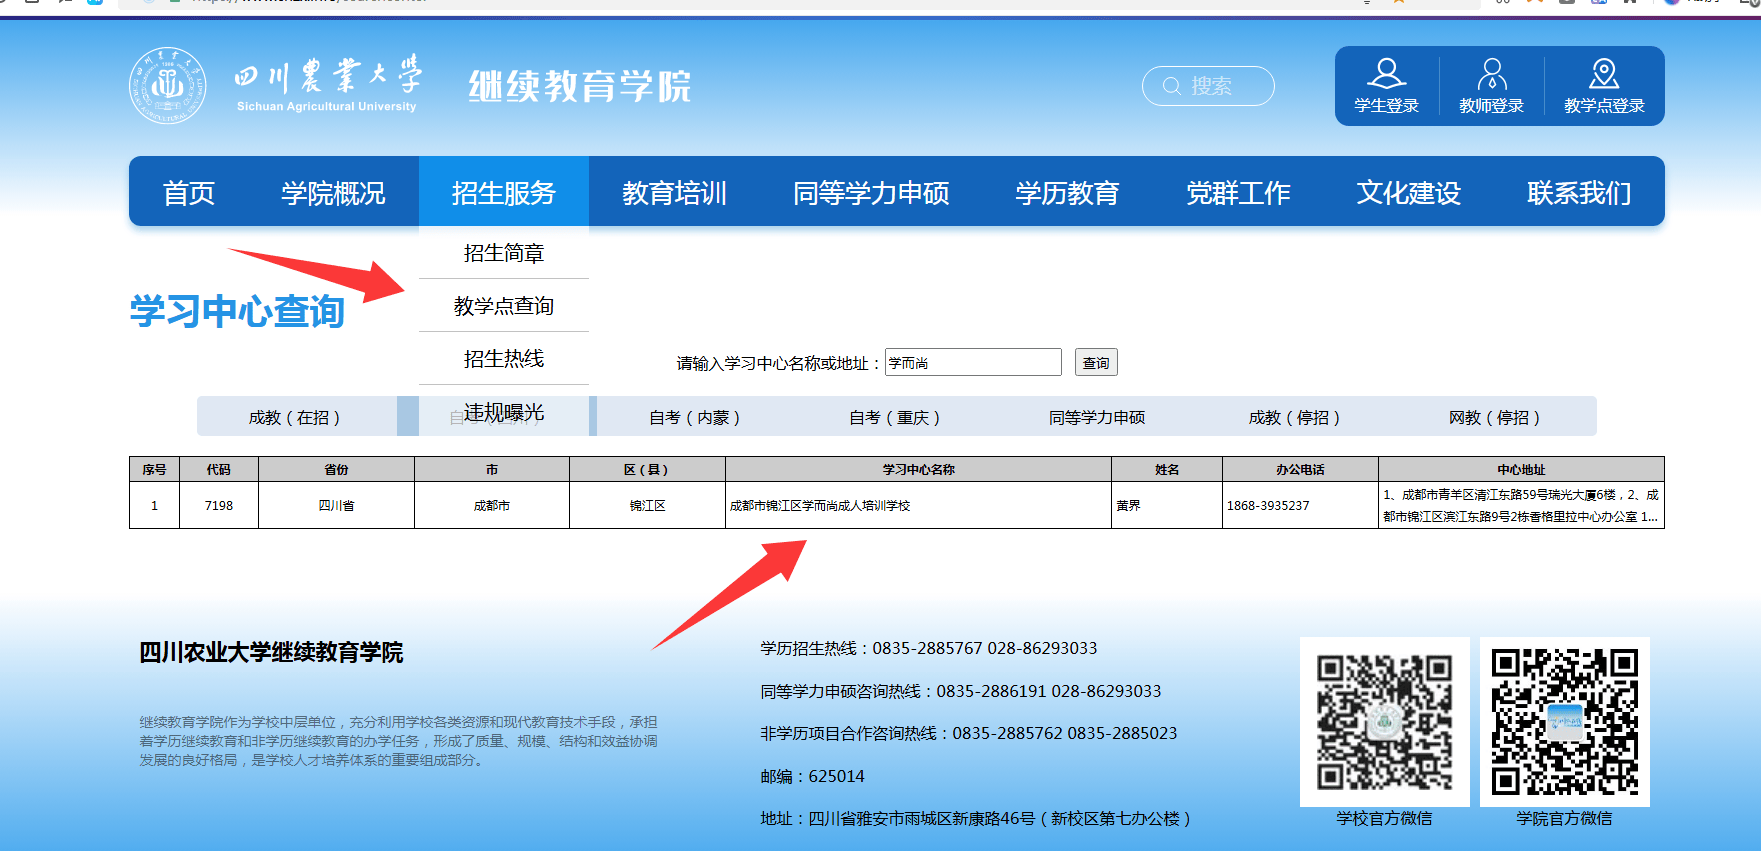
Task: Select 招生简章 from the dropdown menu
Action: click(x=504, y=253)
